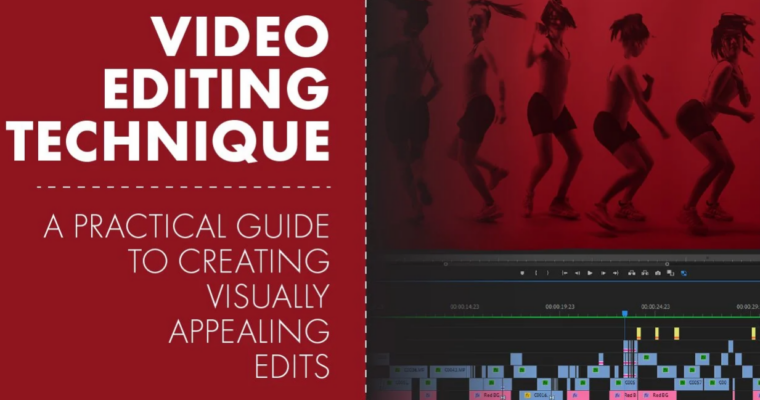Toggle the blue highlighted button in transport bar
This screenshot has width=760, height=400.
pos(684,273)
